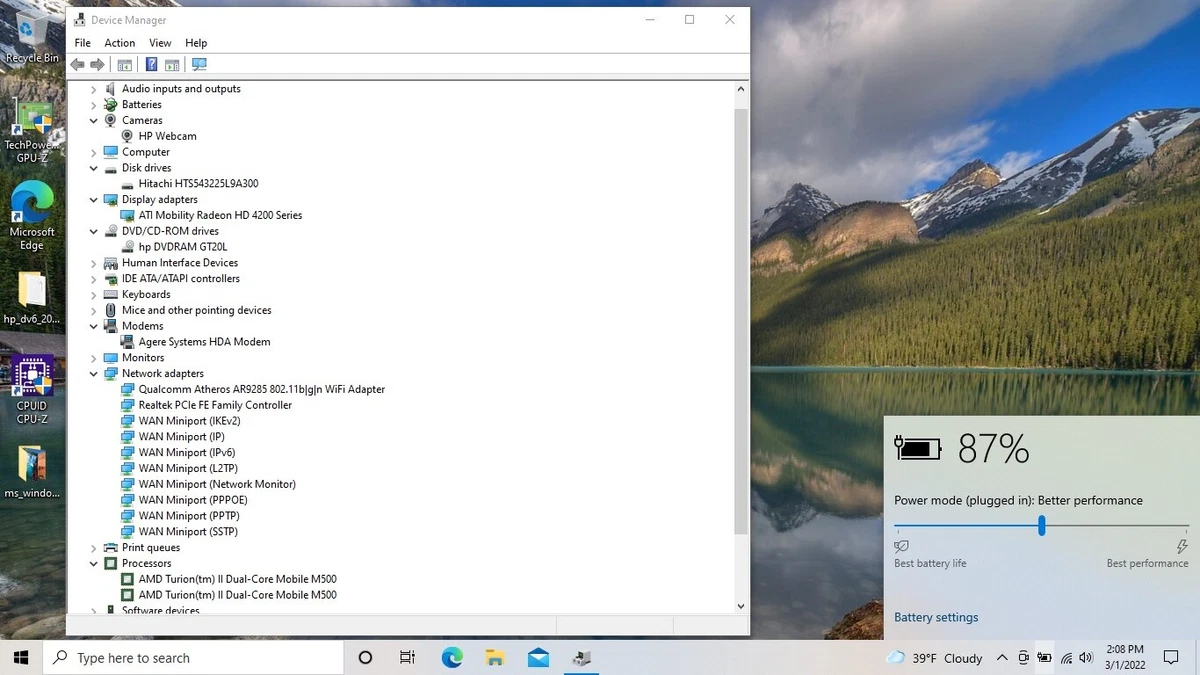Viewport: 1200px width, 675px height.
Task: Launch Microsoft Edge from the taskbar
Action: (x=452, y=658)
